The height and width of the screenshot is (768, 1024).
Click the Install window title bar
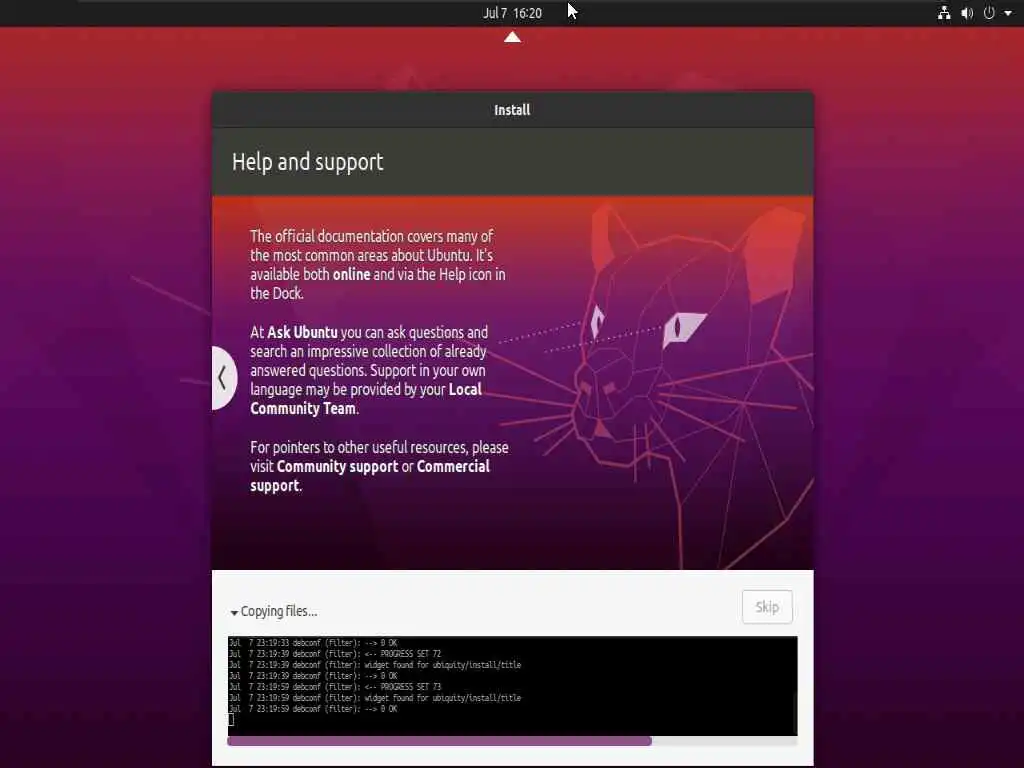[513, 110]
